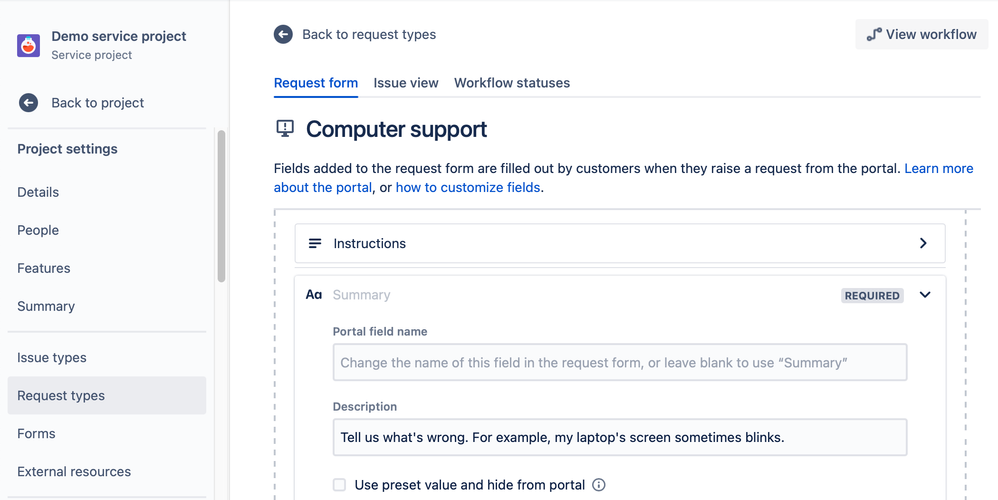Open the Workflow statuses tab
Screen dimensions: 998x500
tap(512, 83)
